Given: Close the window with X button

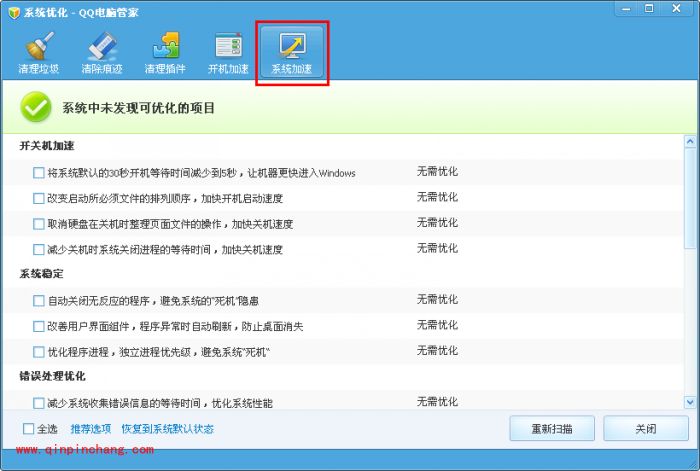Looking at the screenshot, I should [x=677, y=9].
